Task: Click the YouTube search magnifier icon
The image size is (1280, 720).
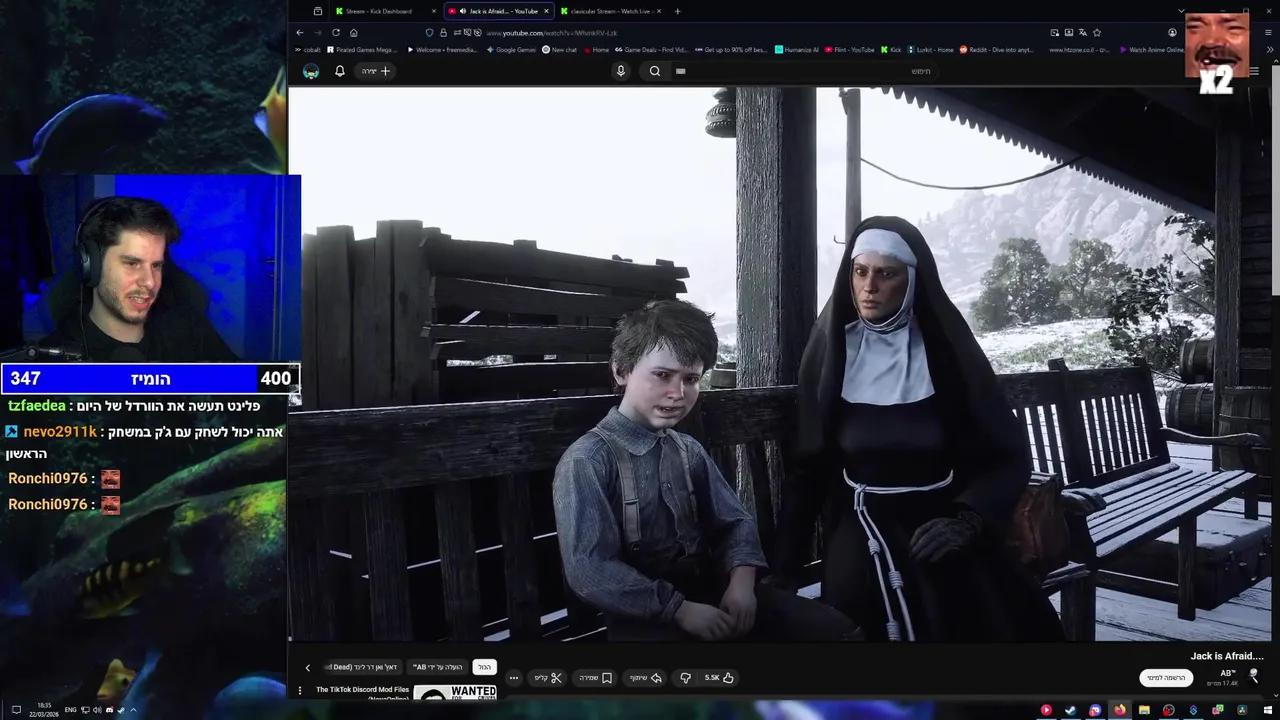Action: (x=655, y=71)
